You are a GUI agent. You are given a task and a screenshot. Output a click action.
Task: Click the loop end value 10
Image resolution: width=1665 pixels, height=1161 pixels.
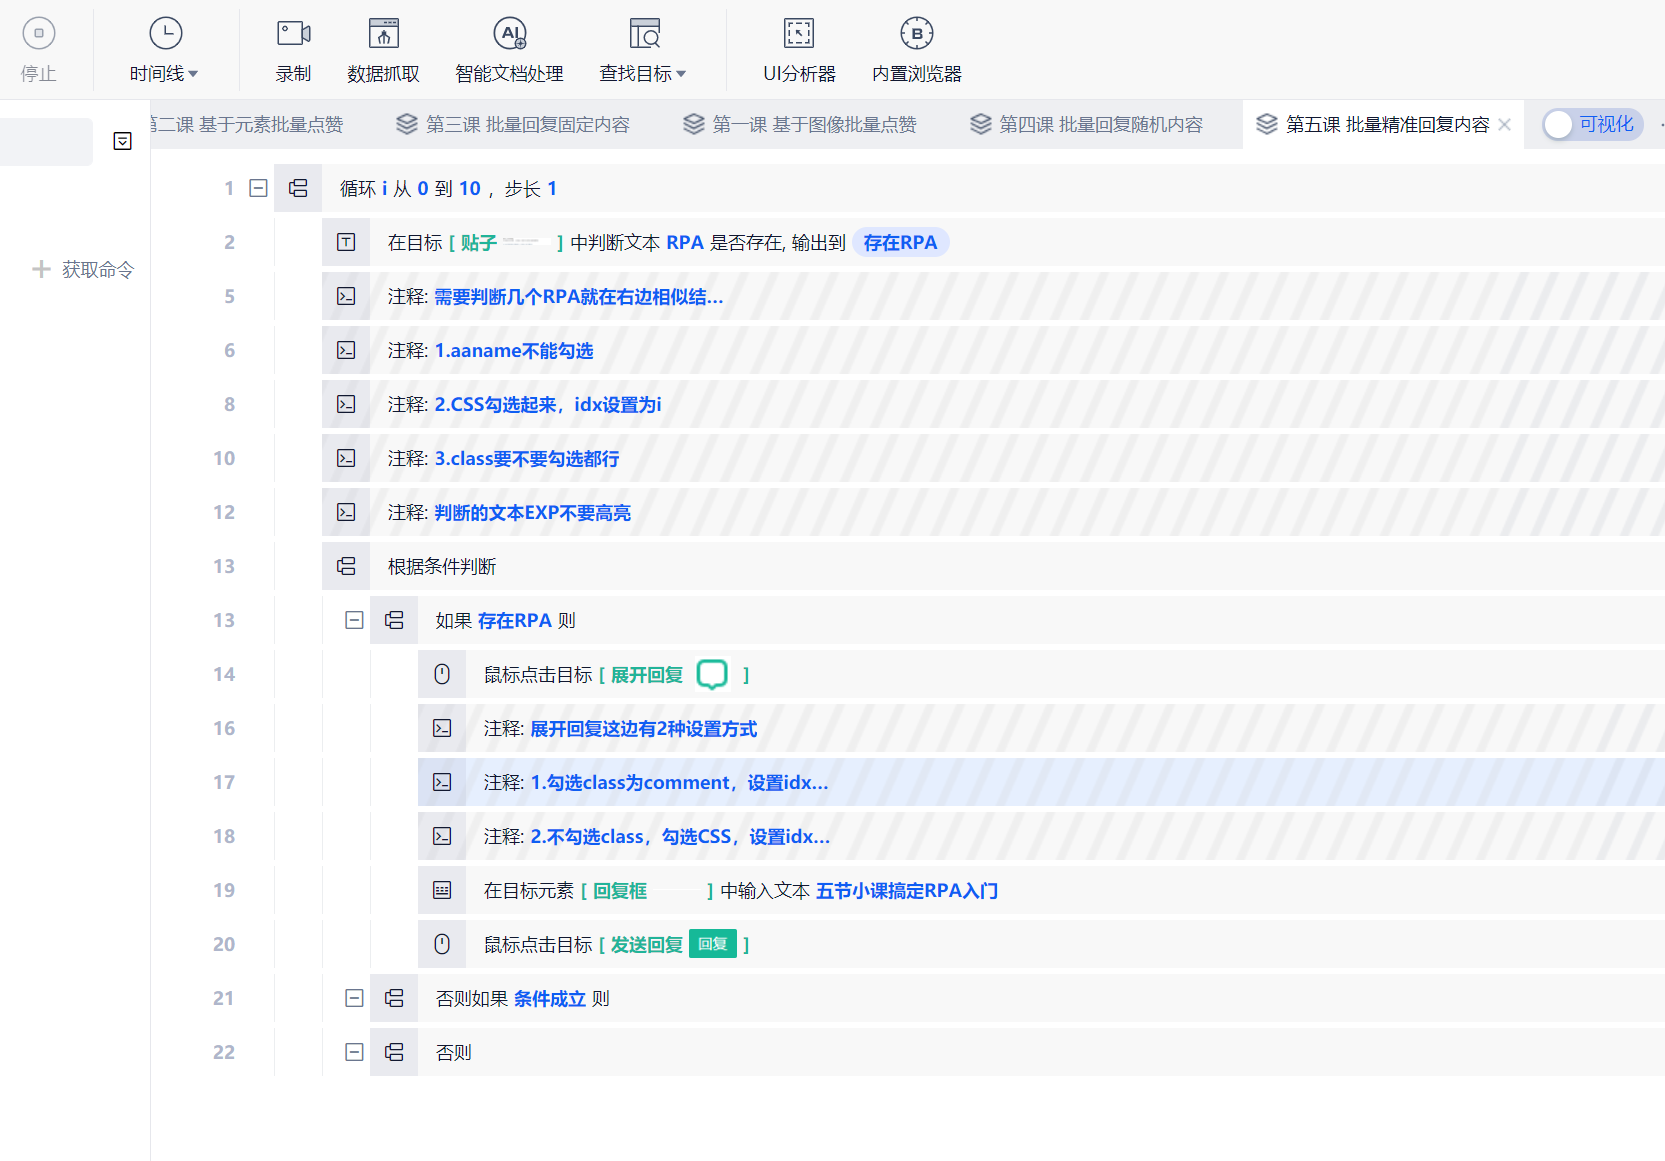coord(469,188)
